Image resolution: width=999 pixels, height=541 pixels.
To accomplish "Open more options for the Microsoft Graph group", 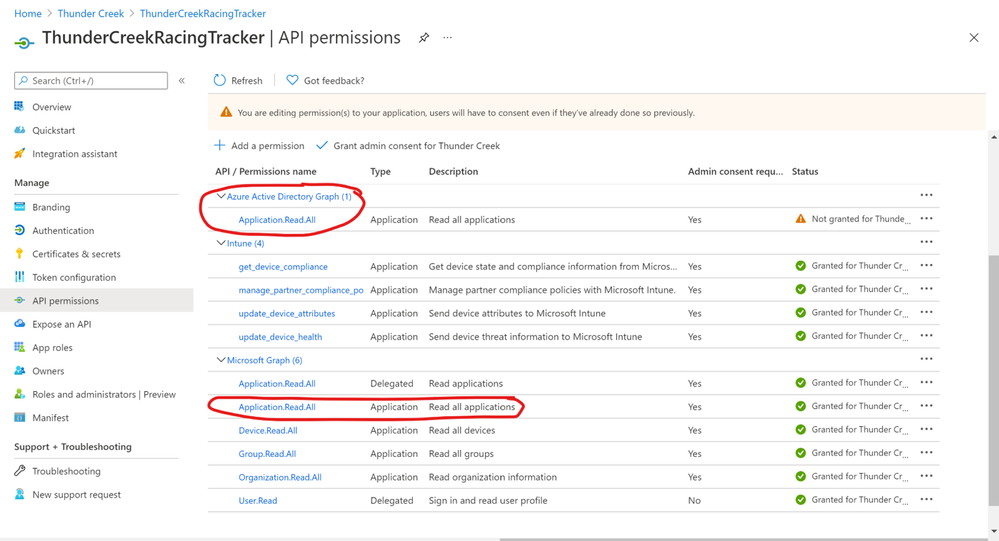I will click(x=926, y=360).
